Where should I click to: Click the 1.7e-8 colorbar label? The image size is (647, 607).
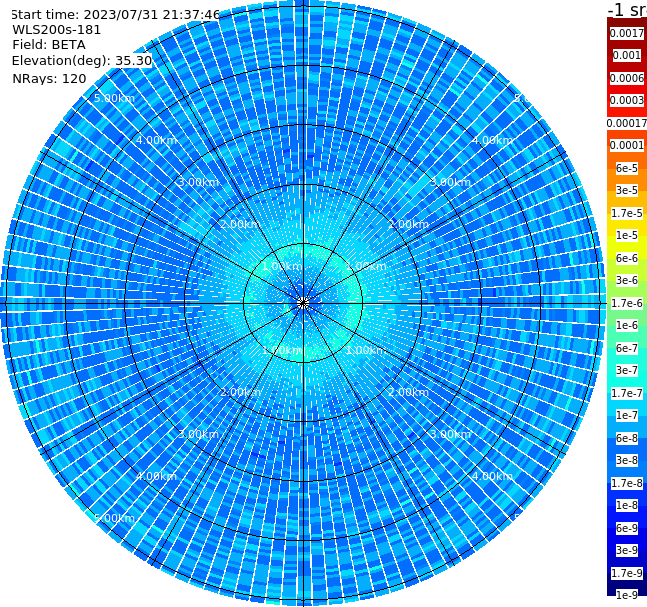[x=627, y=483]
